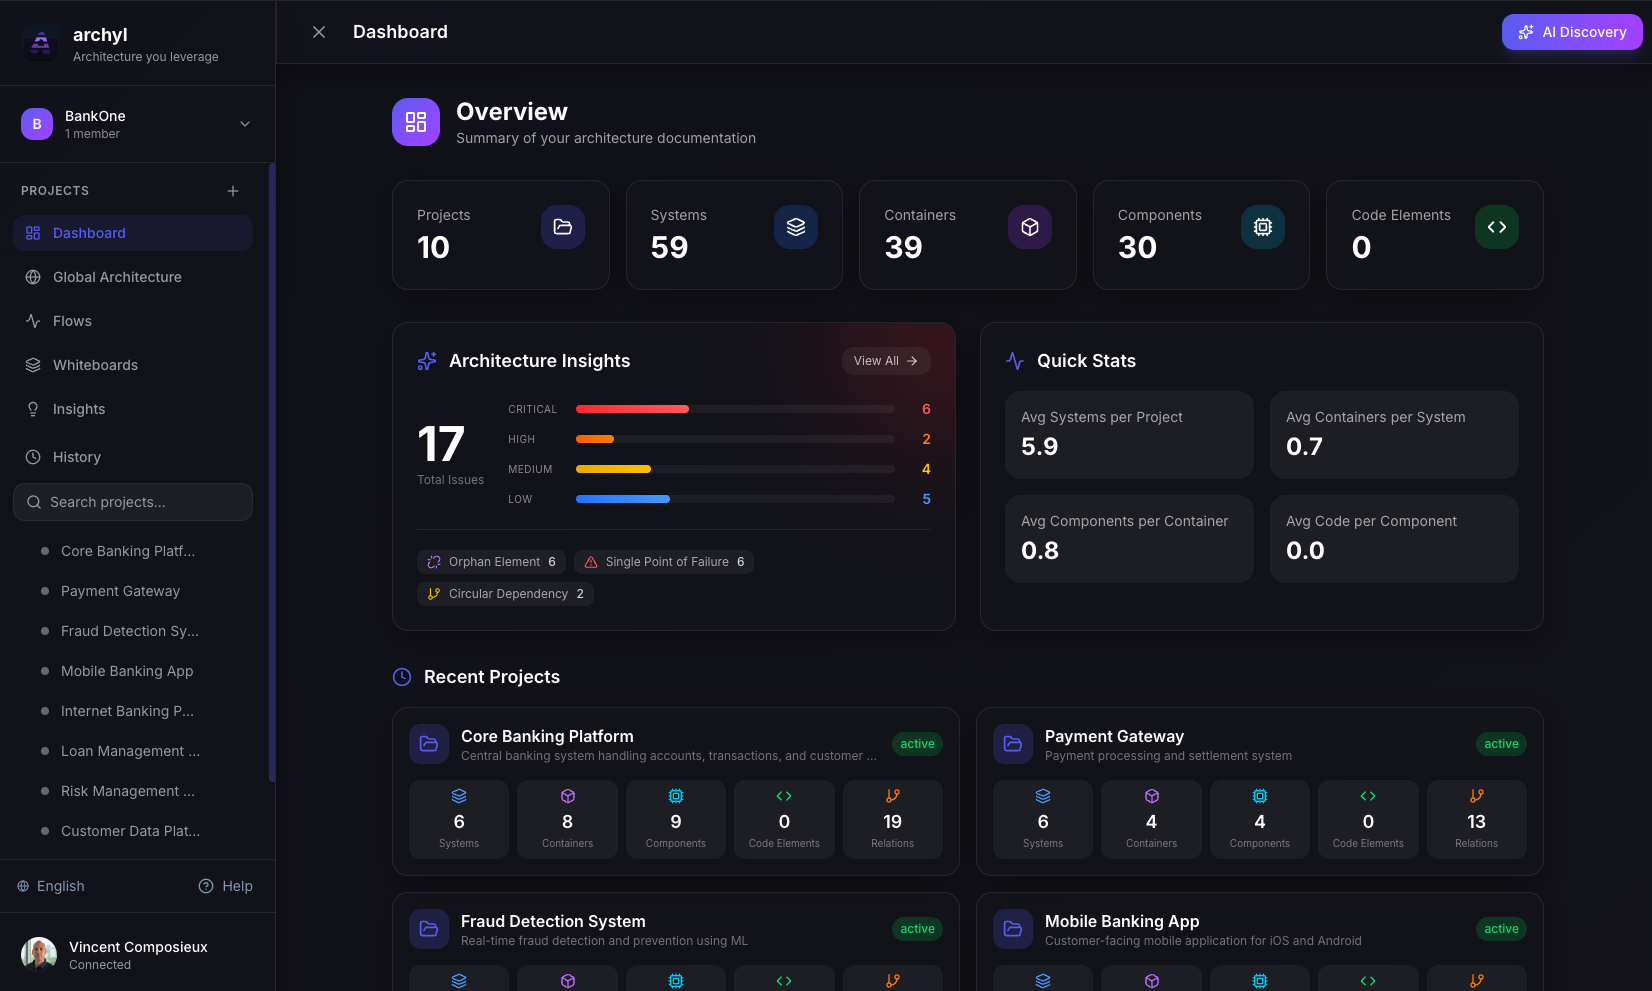The height and width of the screenshot is (991, 1652).
Task: Switch language from English
Action: pos(50,886)
